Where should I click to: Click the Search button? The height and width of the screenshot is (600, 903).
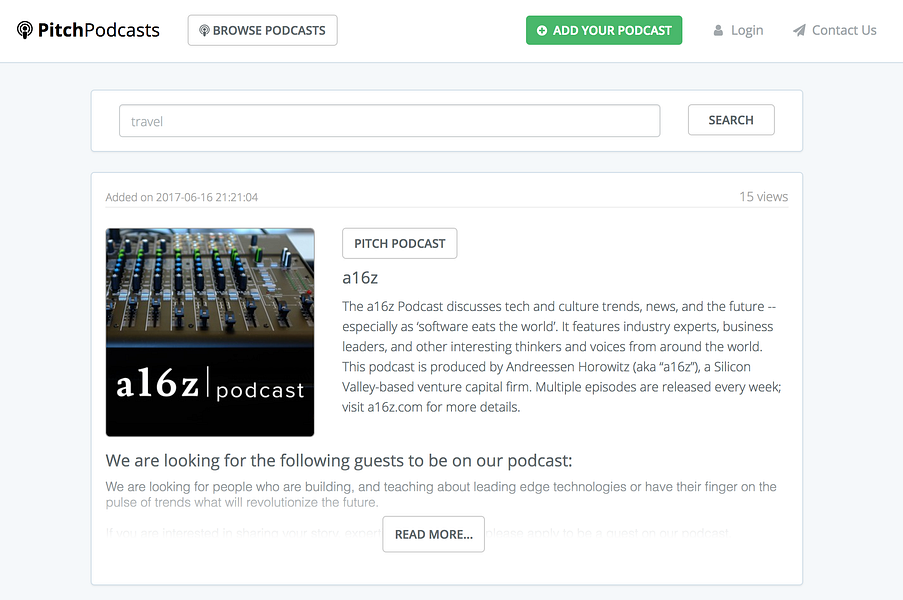click(731, 120)
